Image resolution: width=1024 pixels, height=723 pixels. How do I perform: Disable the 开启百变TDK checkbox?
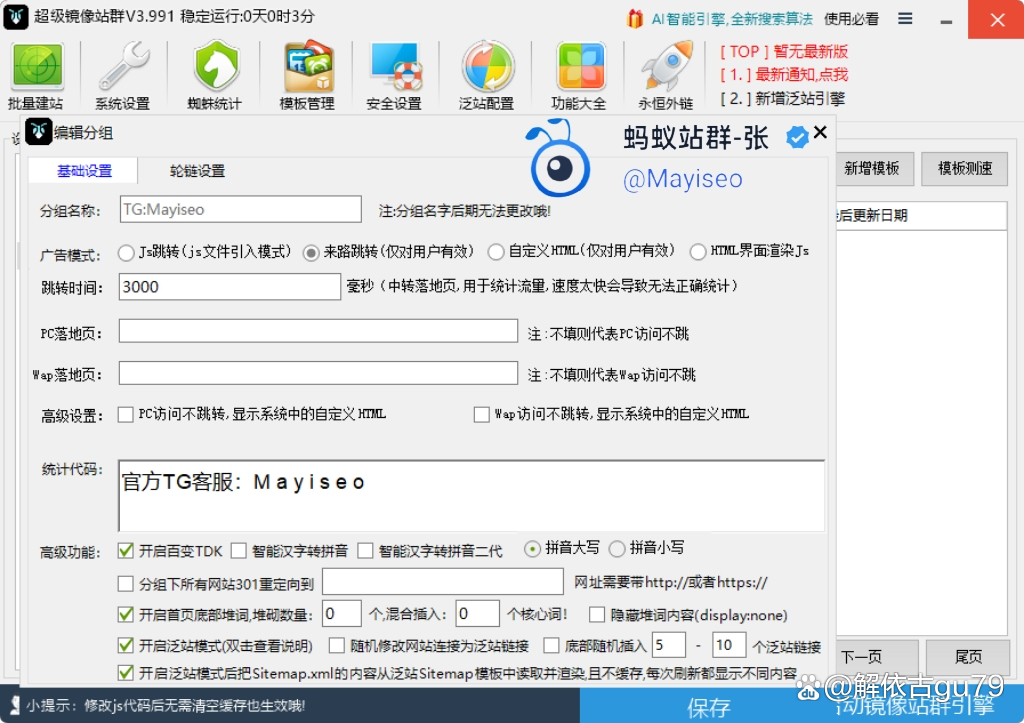(x=126, y=549)
